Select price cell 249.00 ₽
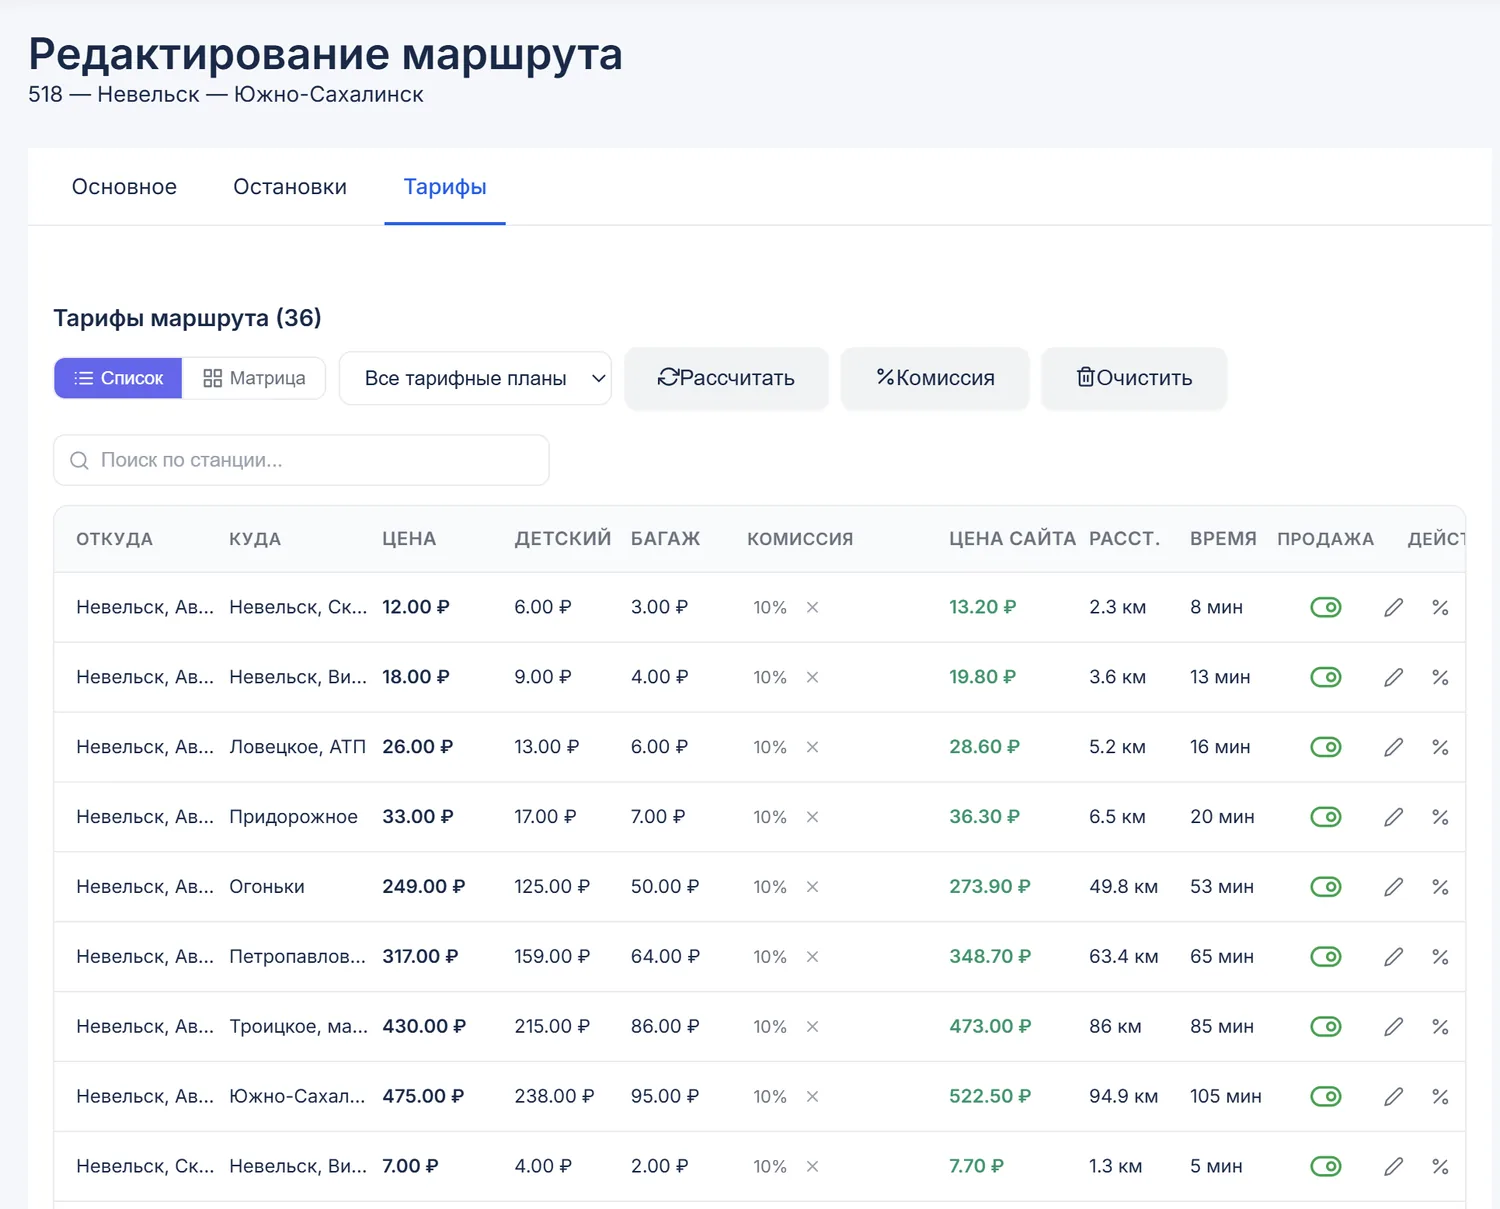Image resolution: width=1500 pixels, height=1209 pixels. [424, 887]
